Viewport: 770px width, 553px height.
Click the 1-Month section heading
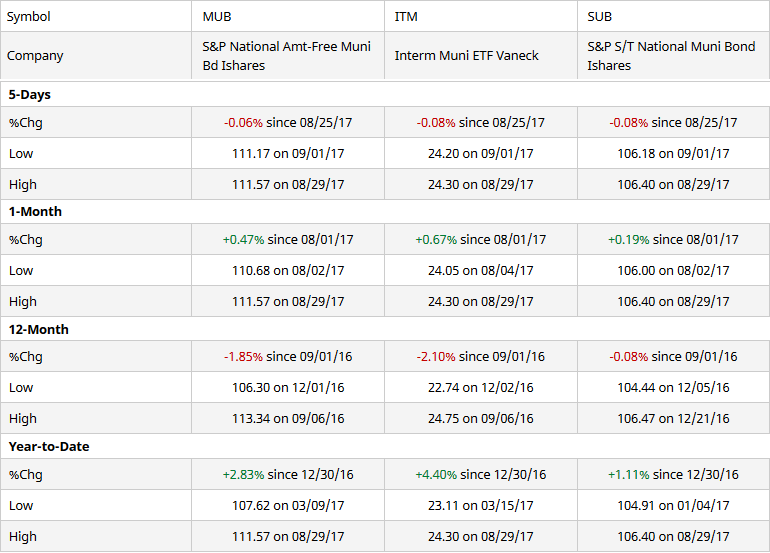pos(35,211)
